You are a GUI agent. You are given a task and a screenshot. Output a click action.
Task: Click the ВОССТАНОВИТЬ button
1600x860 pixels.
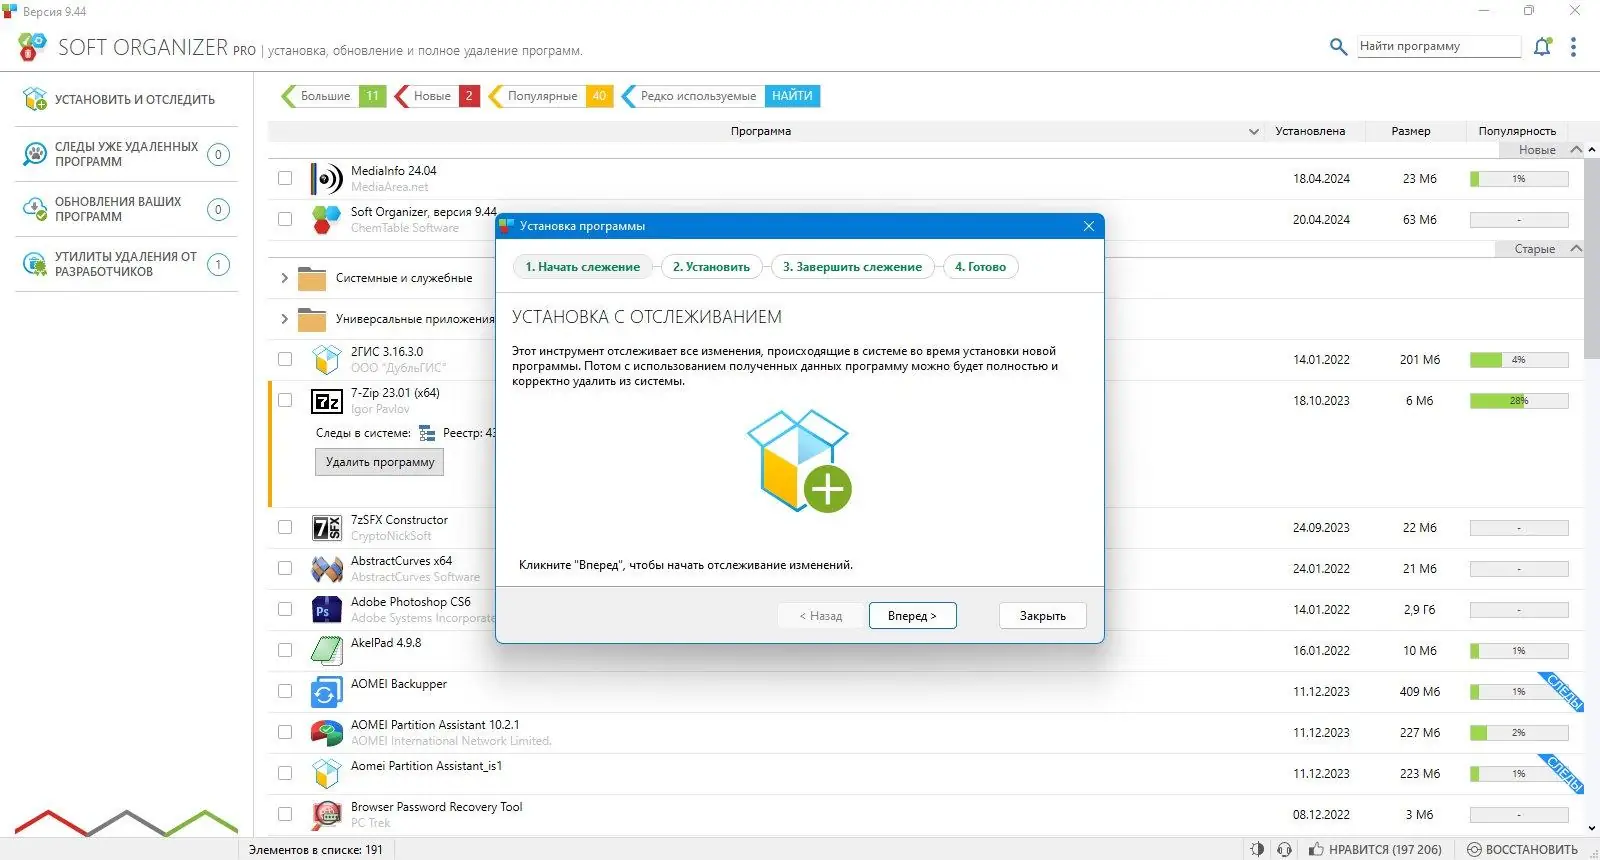tap(1522, 849)
